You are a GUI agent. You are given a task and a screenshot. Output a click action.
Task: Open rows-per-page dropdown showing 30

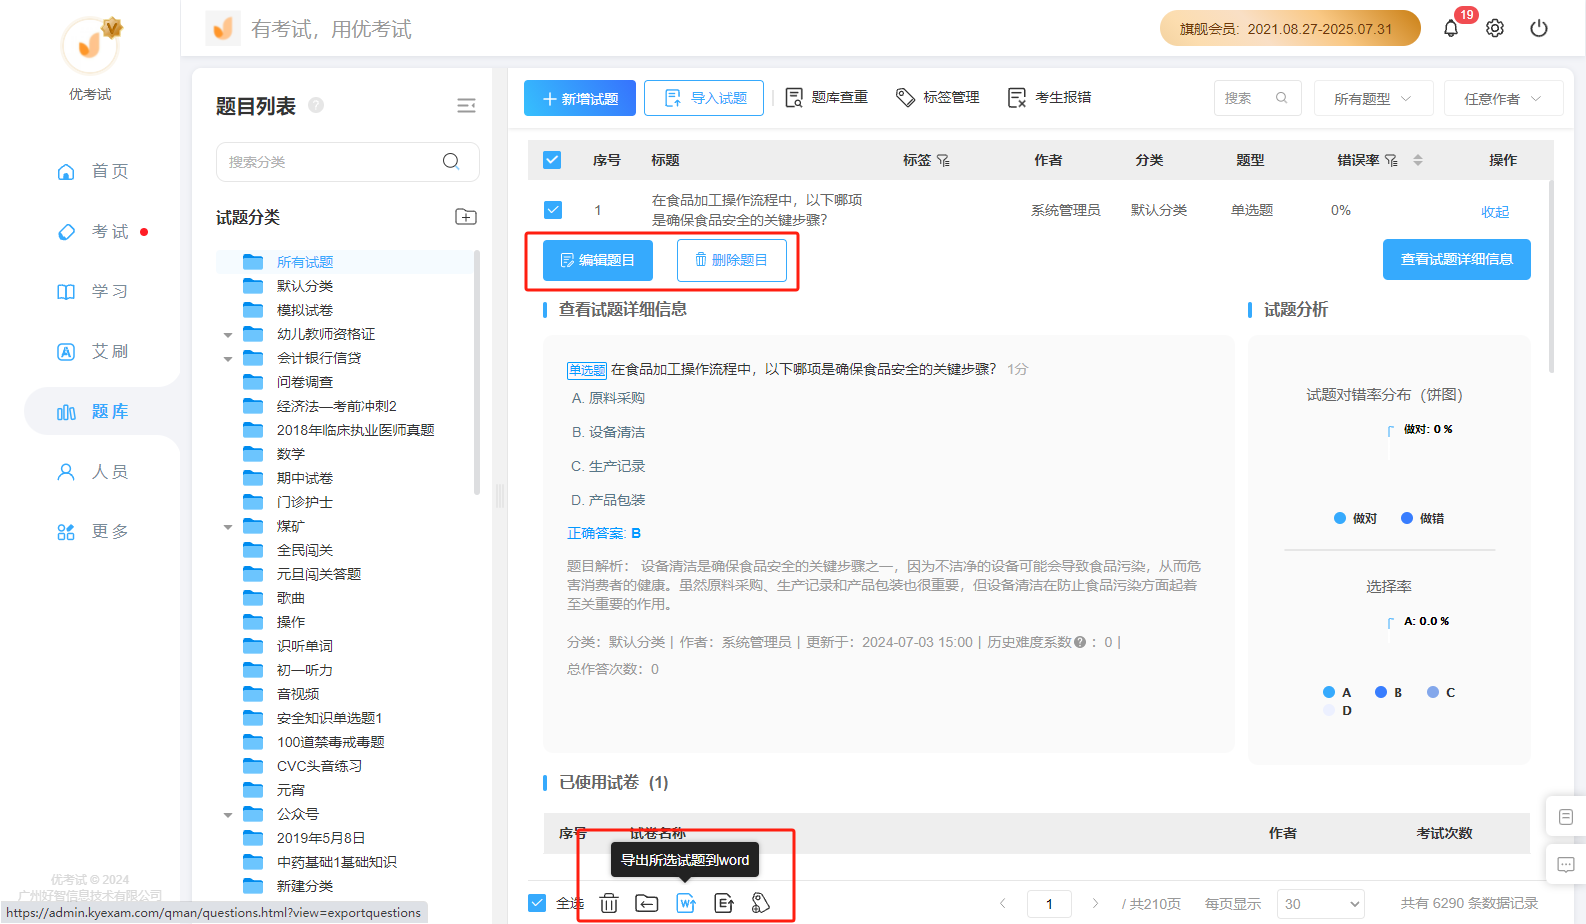tap(1321, 904)
